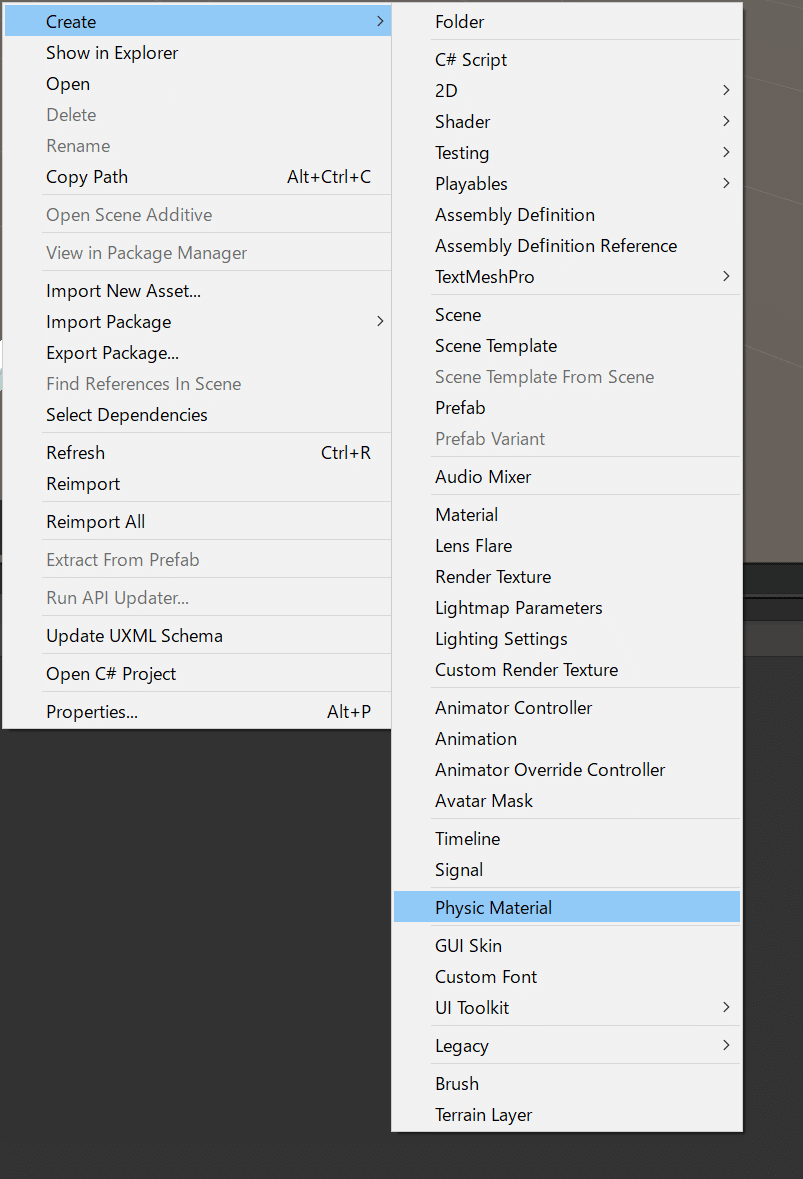Viewport: 803px width, 1179px height.
Task: Create an Audio Mixer
Action: (x=567, y=477)
